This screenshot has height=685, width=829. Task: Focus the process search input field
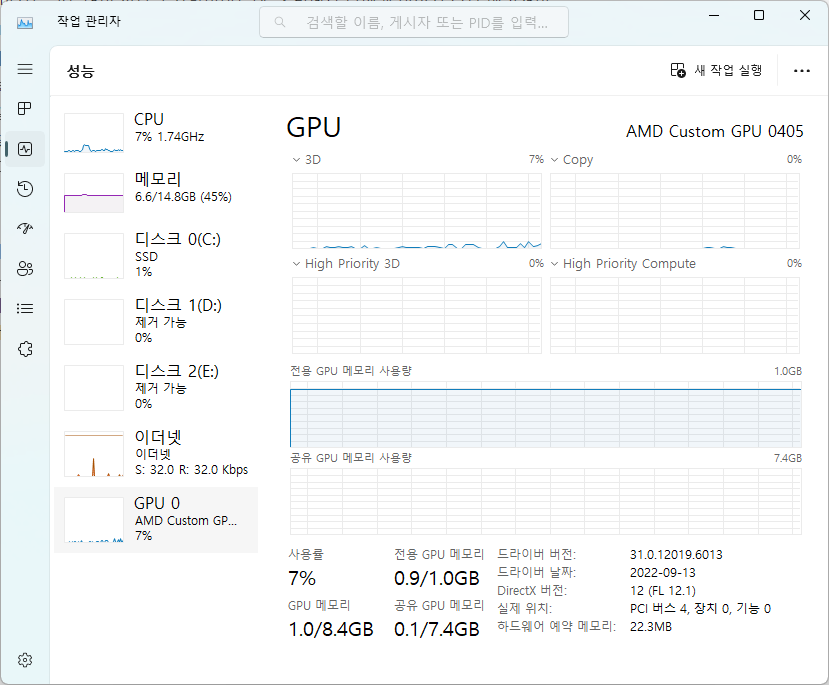[414, 22]
